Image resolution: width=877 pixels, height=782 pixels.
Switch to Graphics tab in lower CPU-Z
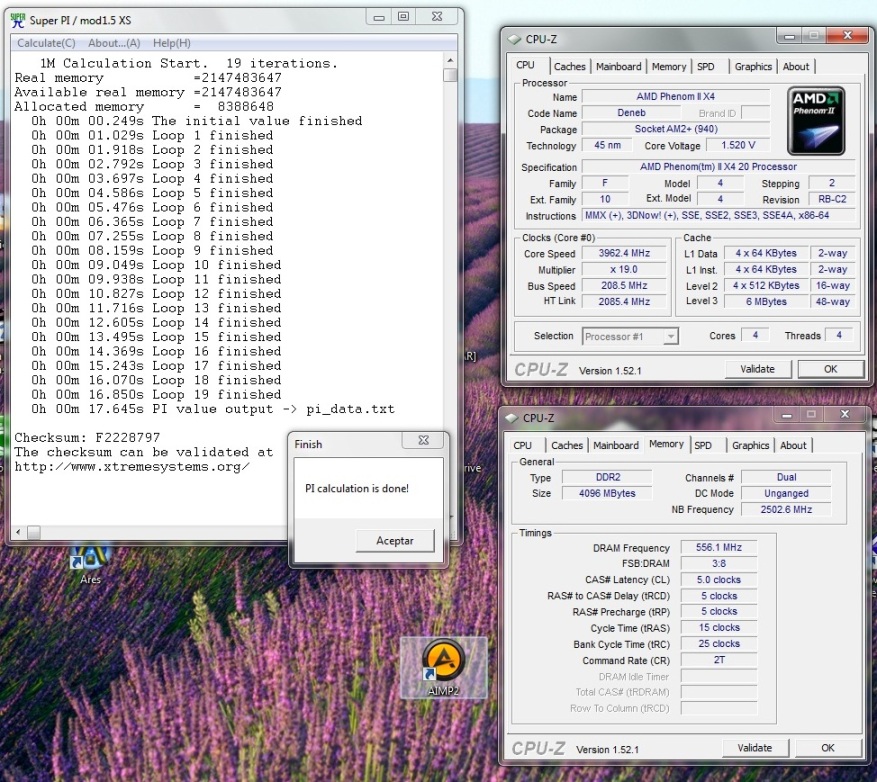pyautogui.click(x=750, y=445)
